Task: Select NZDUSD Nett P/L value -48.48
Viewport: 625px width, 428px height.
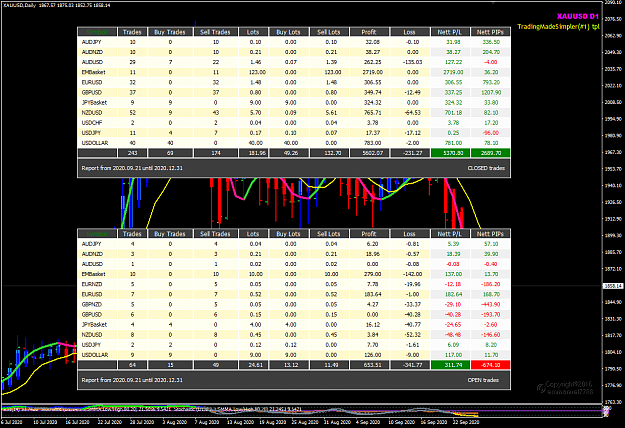Action: click(x=453, y=335)
